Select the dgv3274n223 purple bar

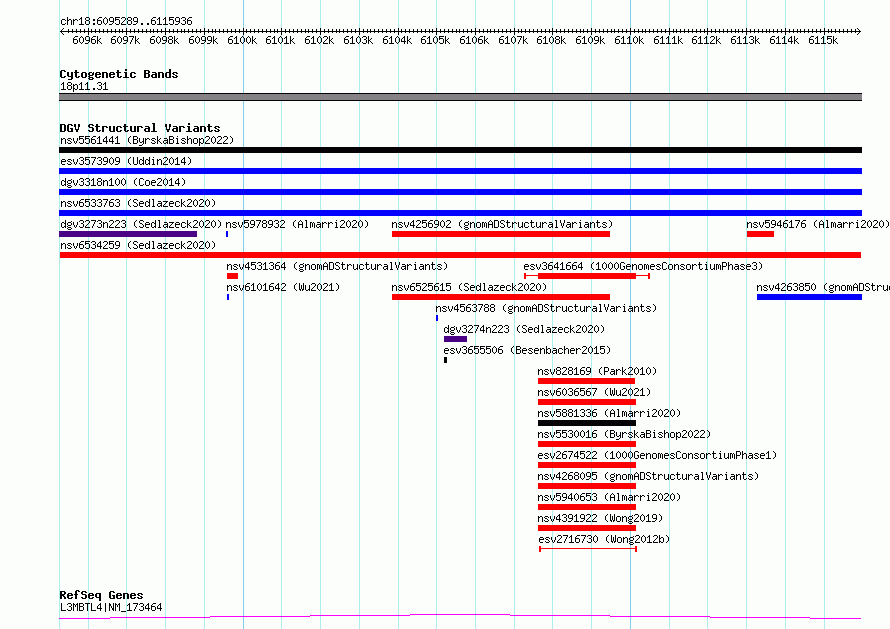[455, 339]
